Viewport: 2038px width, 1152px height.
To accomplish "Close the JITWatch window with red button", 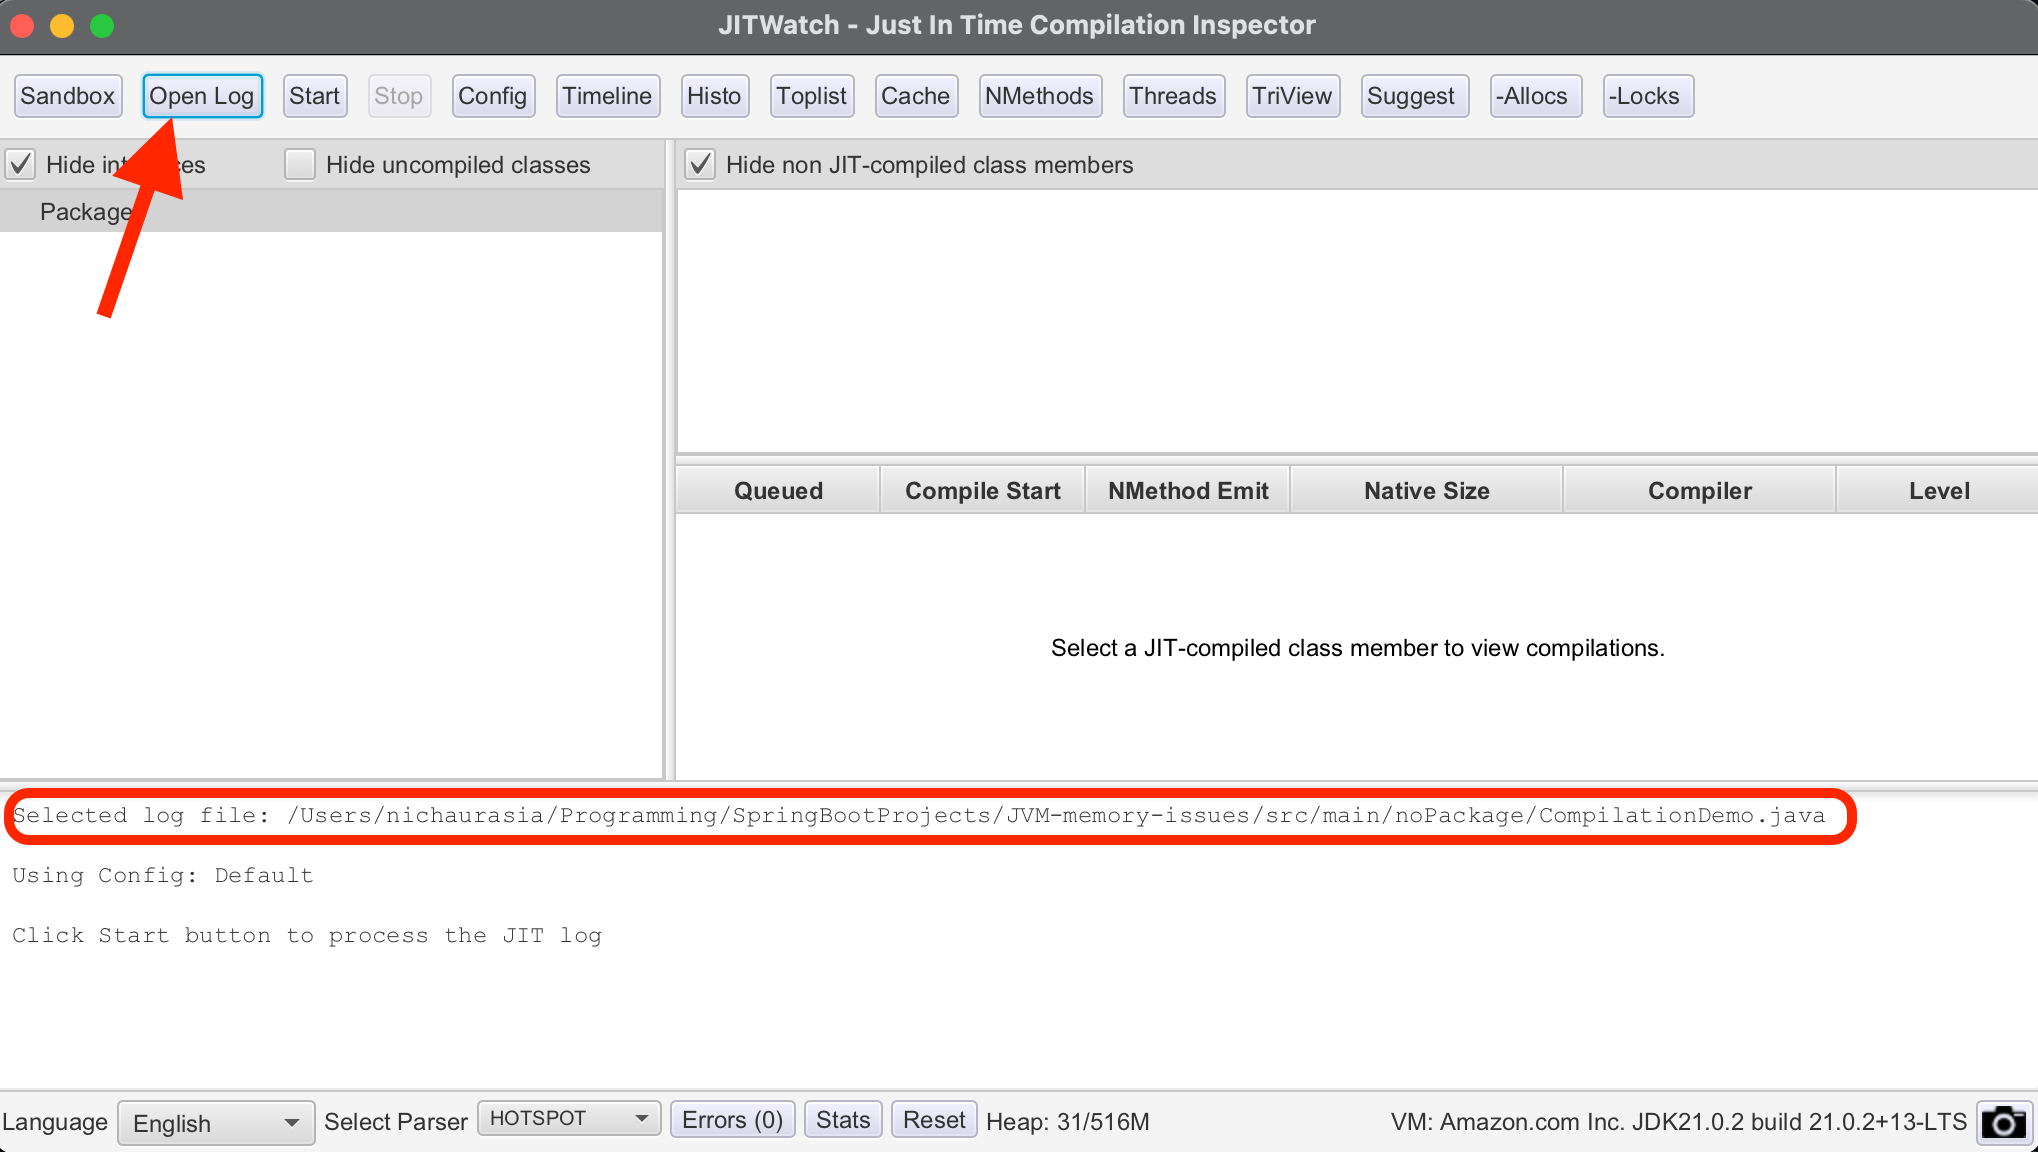I will 21,25.
